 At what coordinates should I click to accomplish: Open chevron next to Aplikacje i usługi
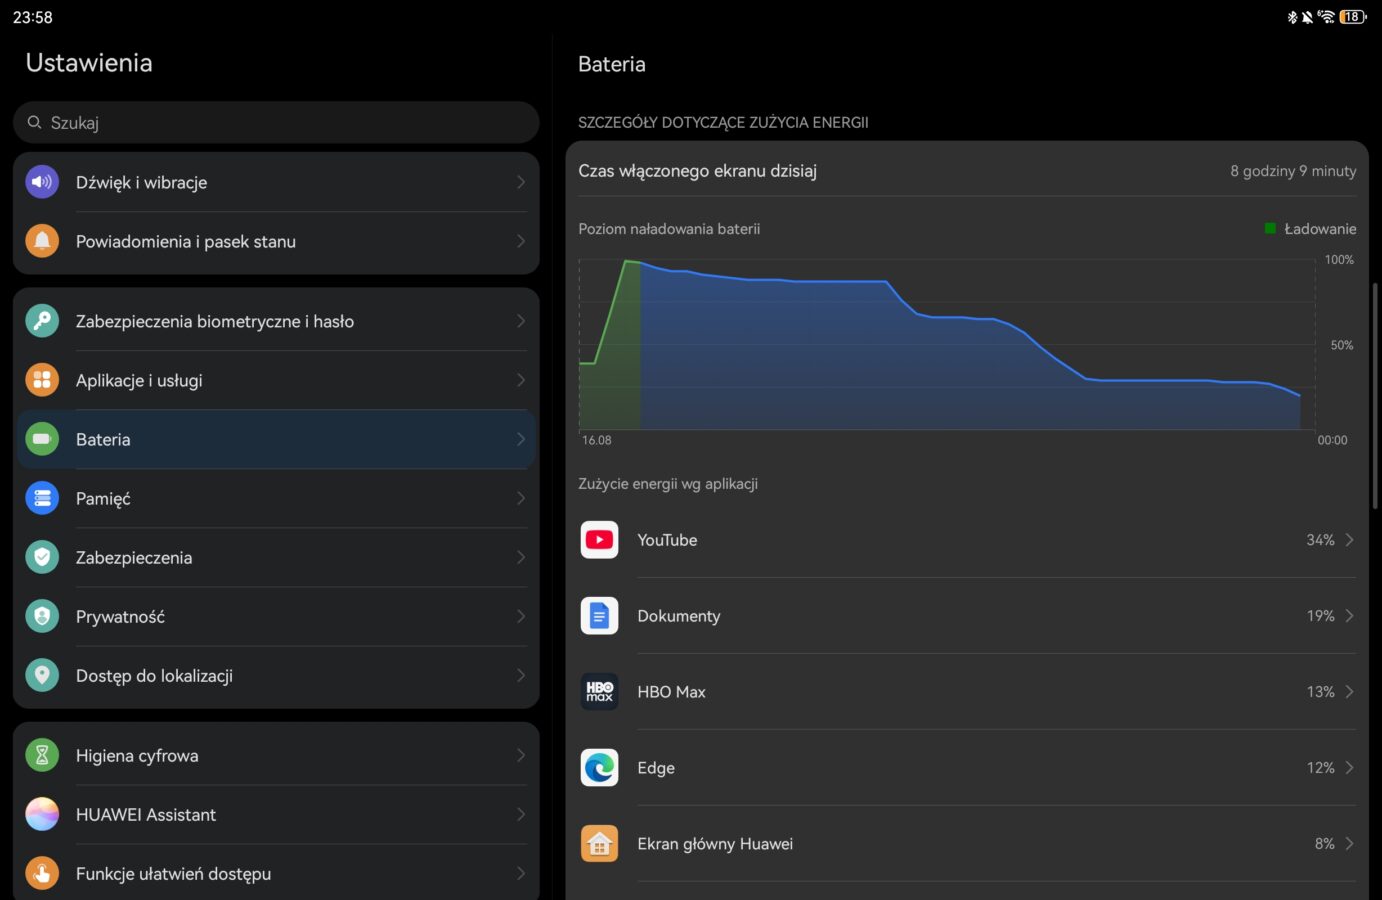(x=521, y=380)
